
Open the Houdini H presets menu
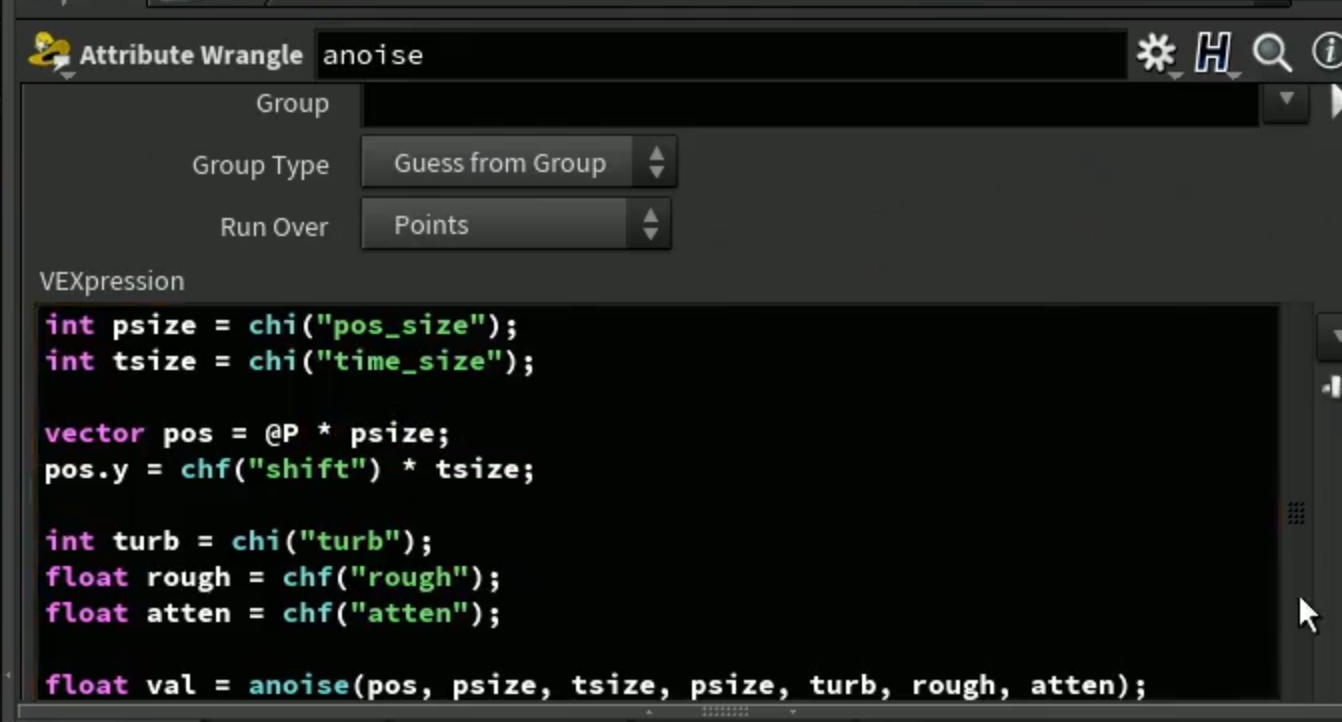click(1213, 54)
